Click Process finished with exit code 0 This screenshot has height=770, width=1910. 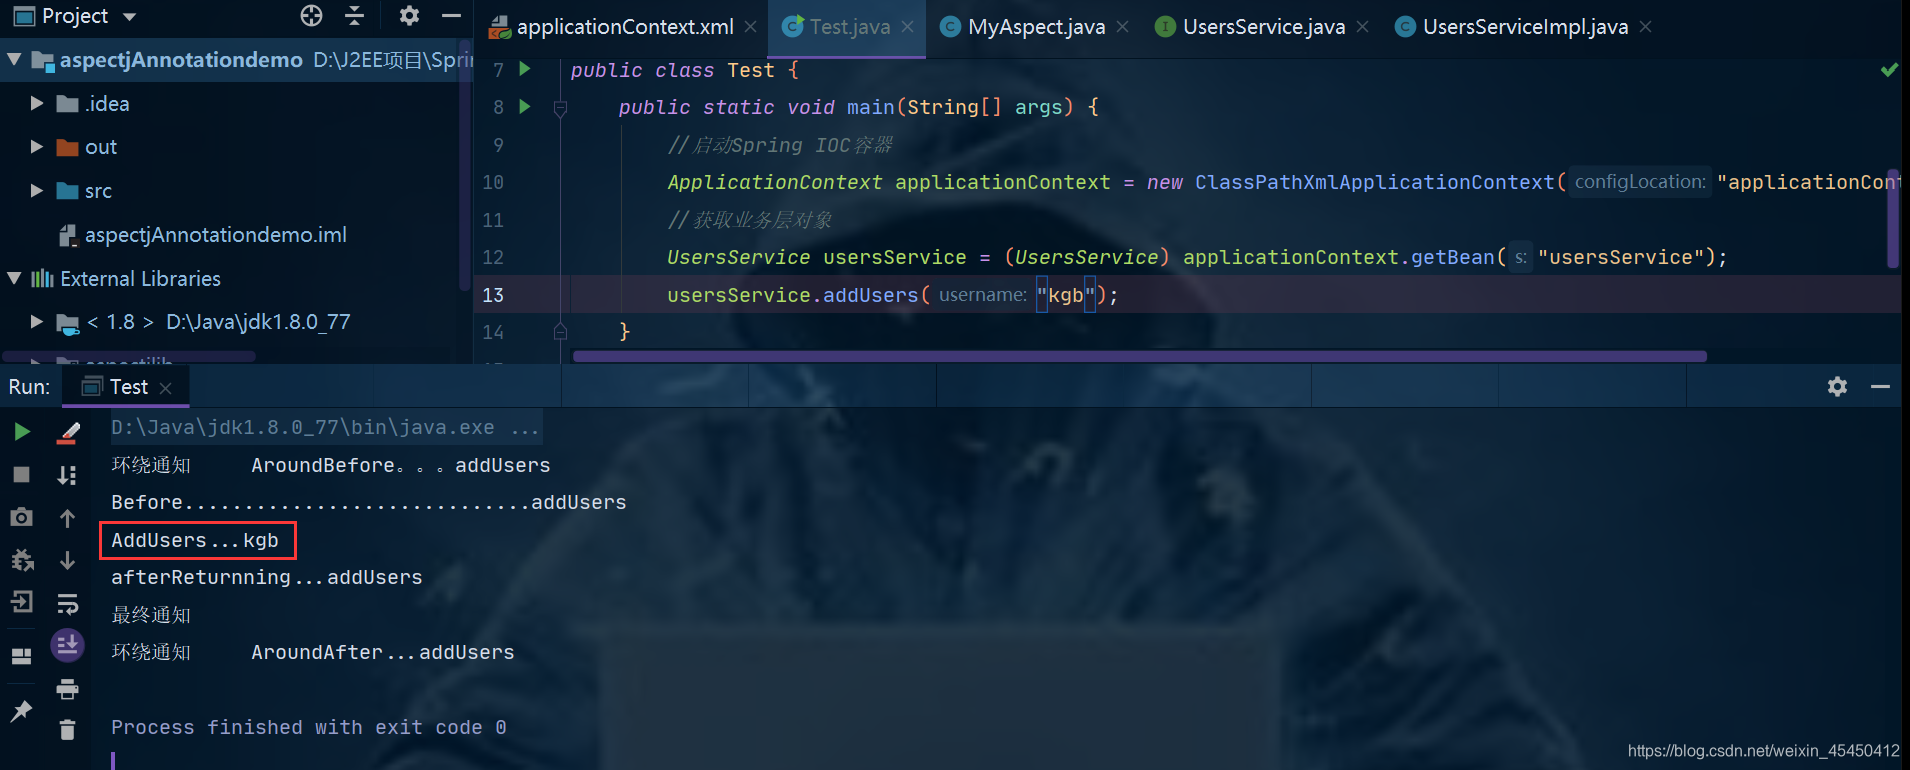(308, 728)
